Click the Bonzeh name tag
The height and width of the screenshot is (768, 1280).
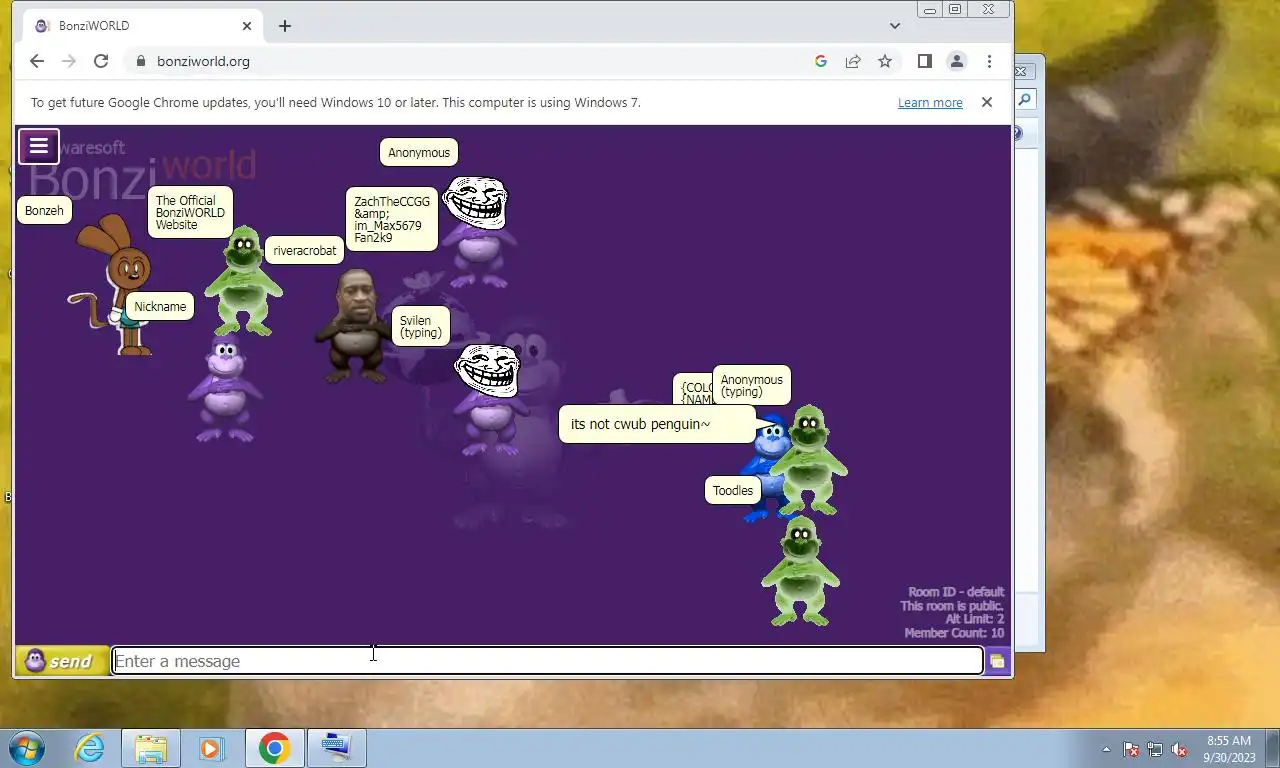coord(44,211)
